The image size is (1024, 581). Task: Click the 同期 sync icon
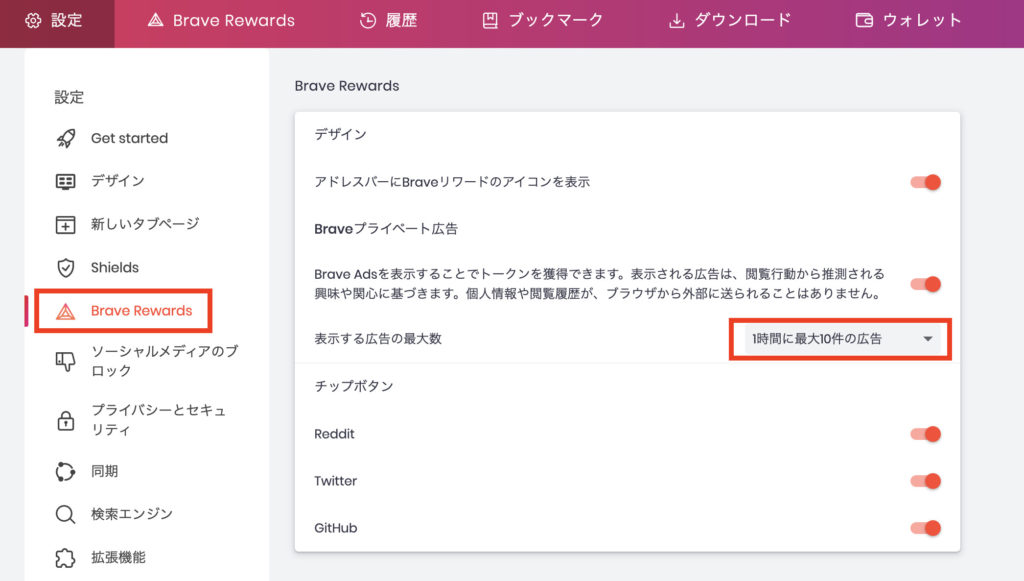click(x=65, y=471)
